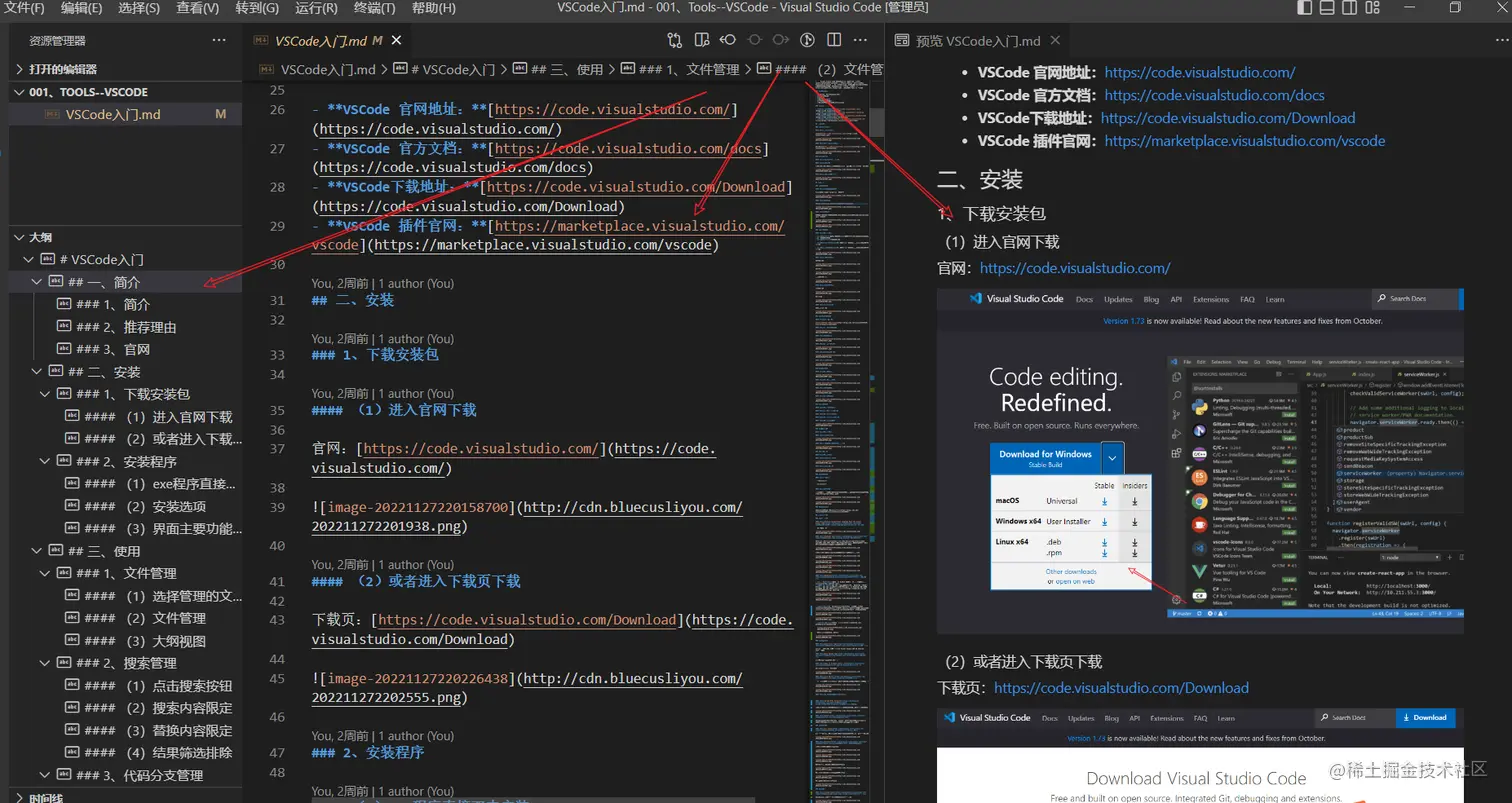Click the VS Code homepage screenshot image in preview
Image resolution: width=1512 pixels, height=803 pixels.
[x=1200, y=461]
